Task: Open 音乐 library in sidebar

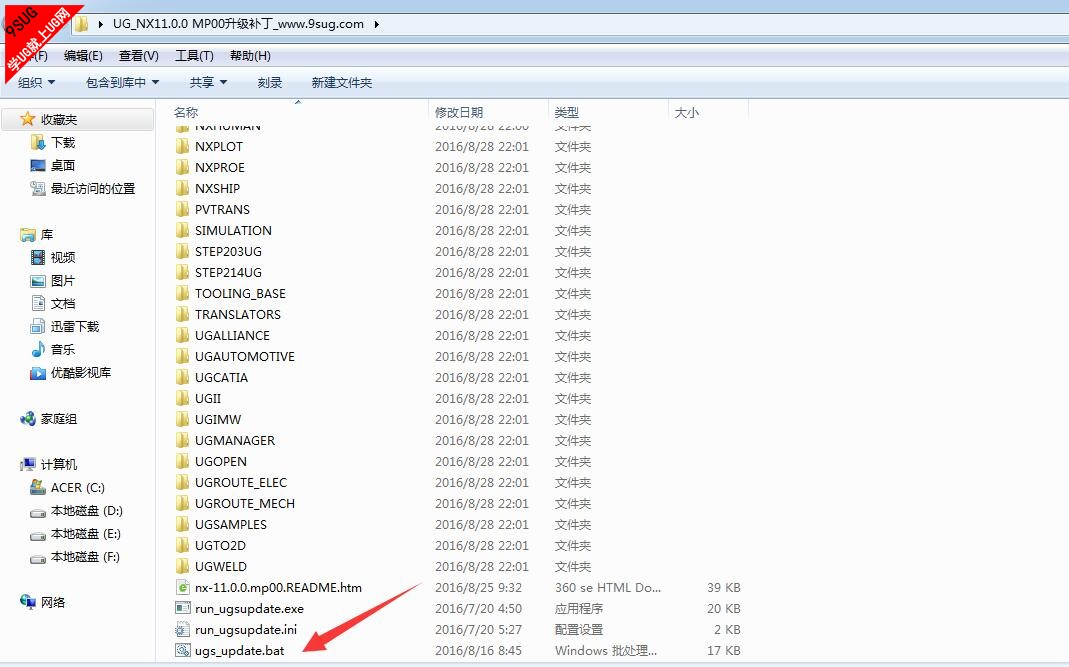Action: coord(53,350)
